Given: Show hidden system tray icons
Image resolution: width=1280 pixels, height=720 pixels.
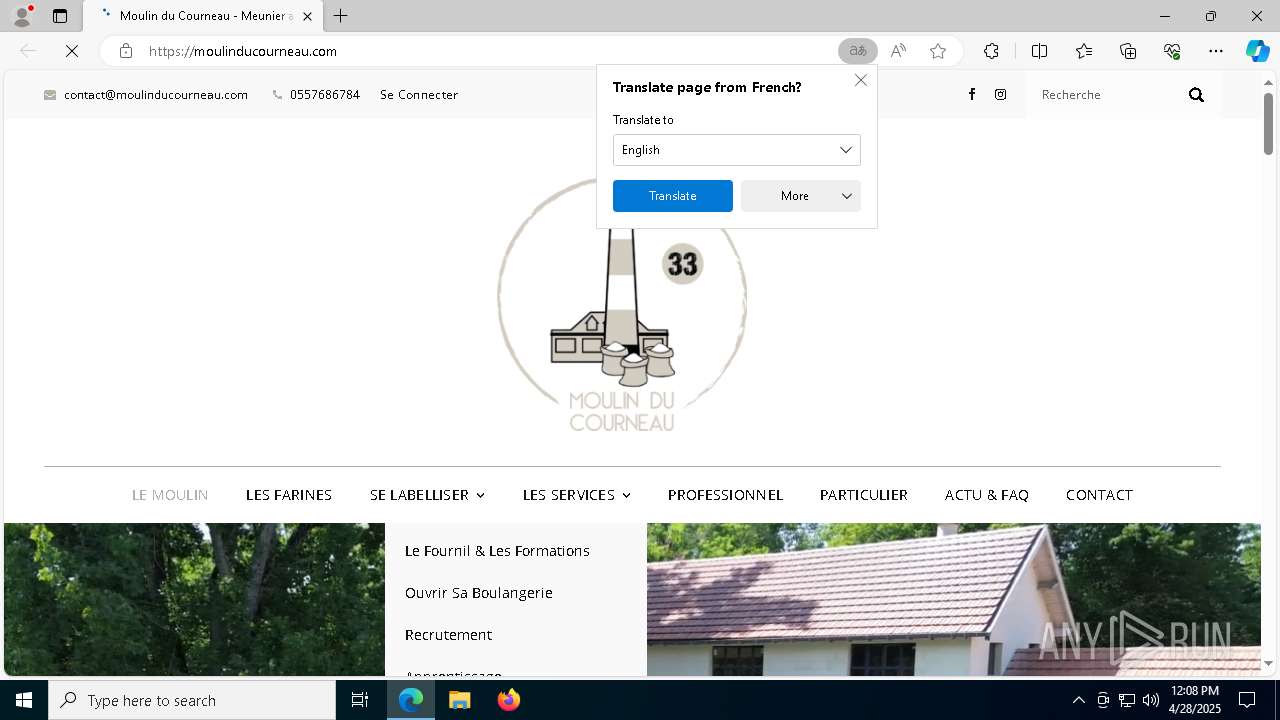Looking at the screenshot, I should 1078,700.
